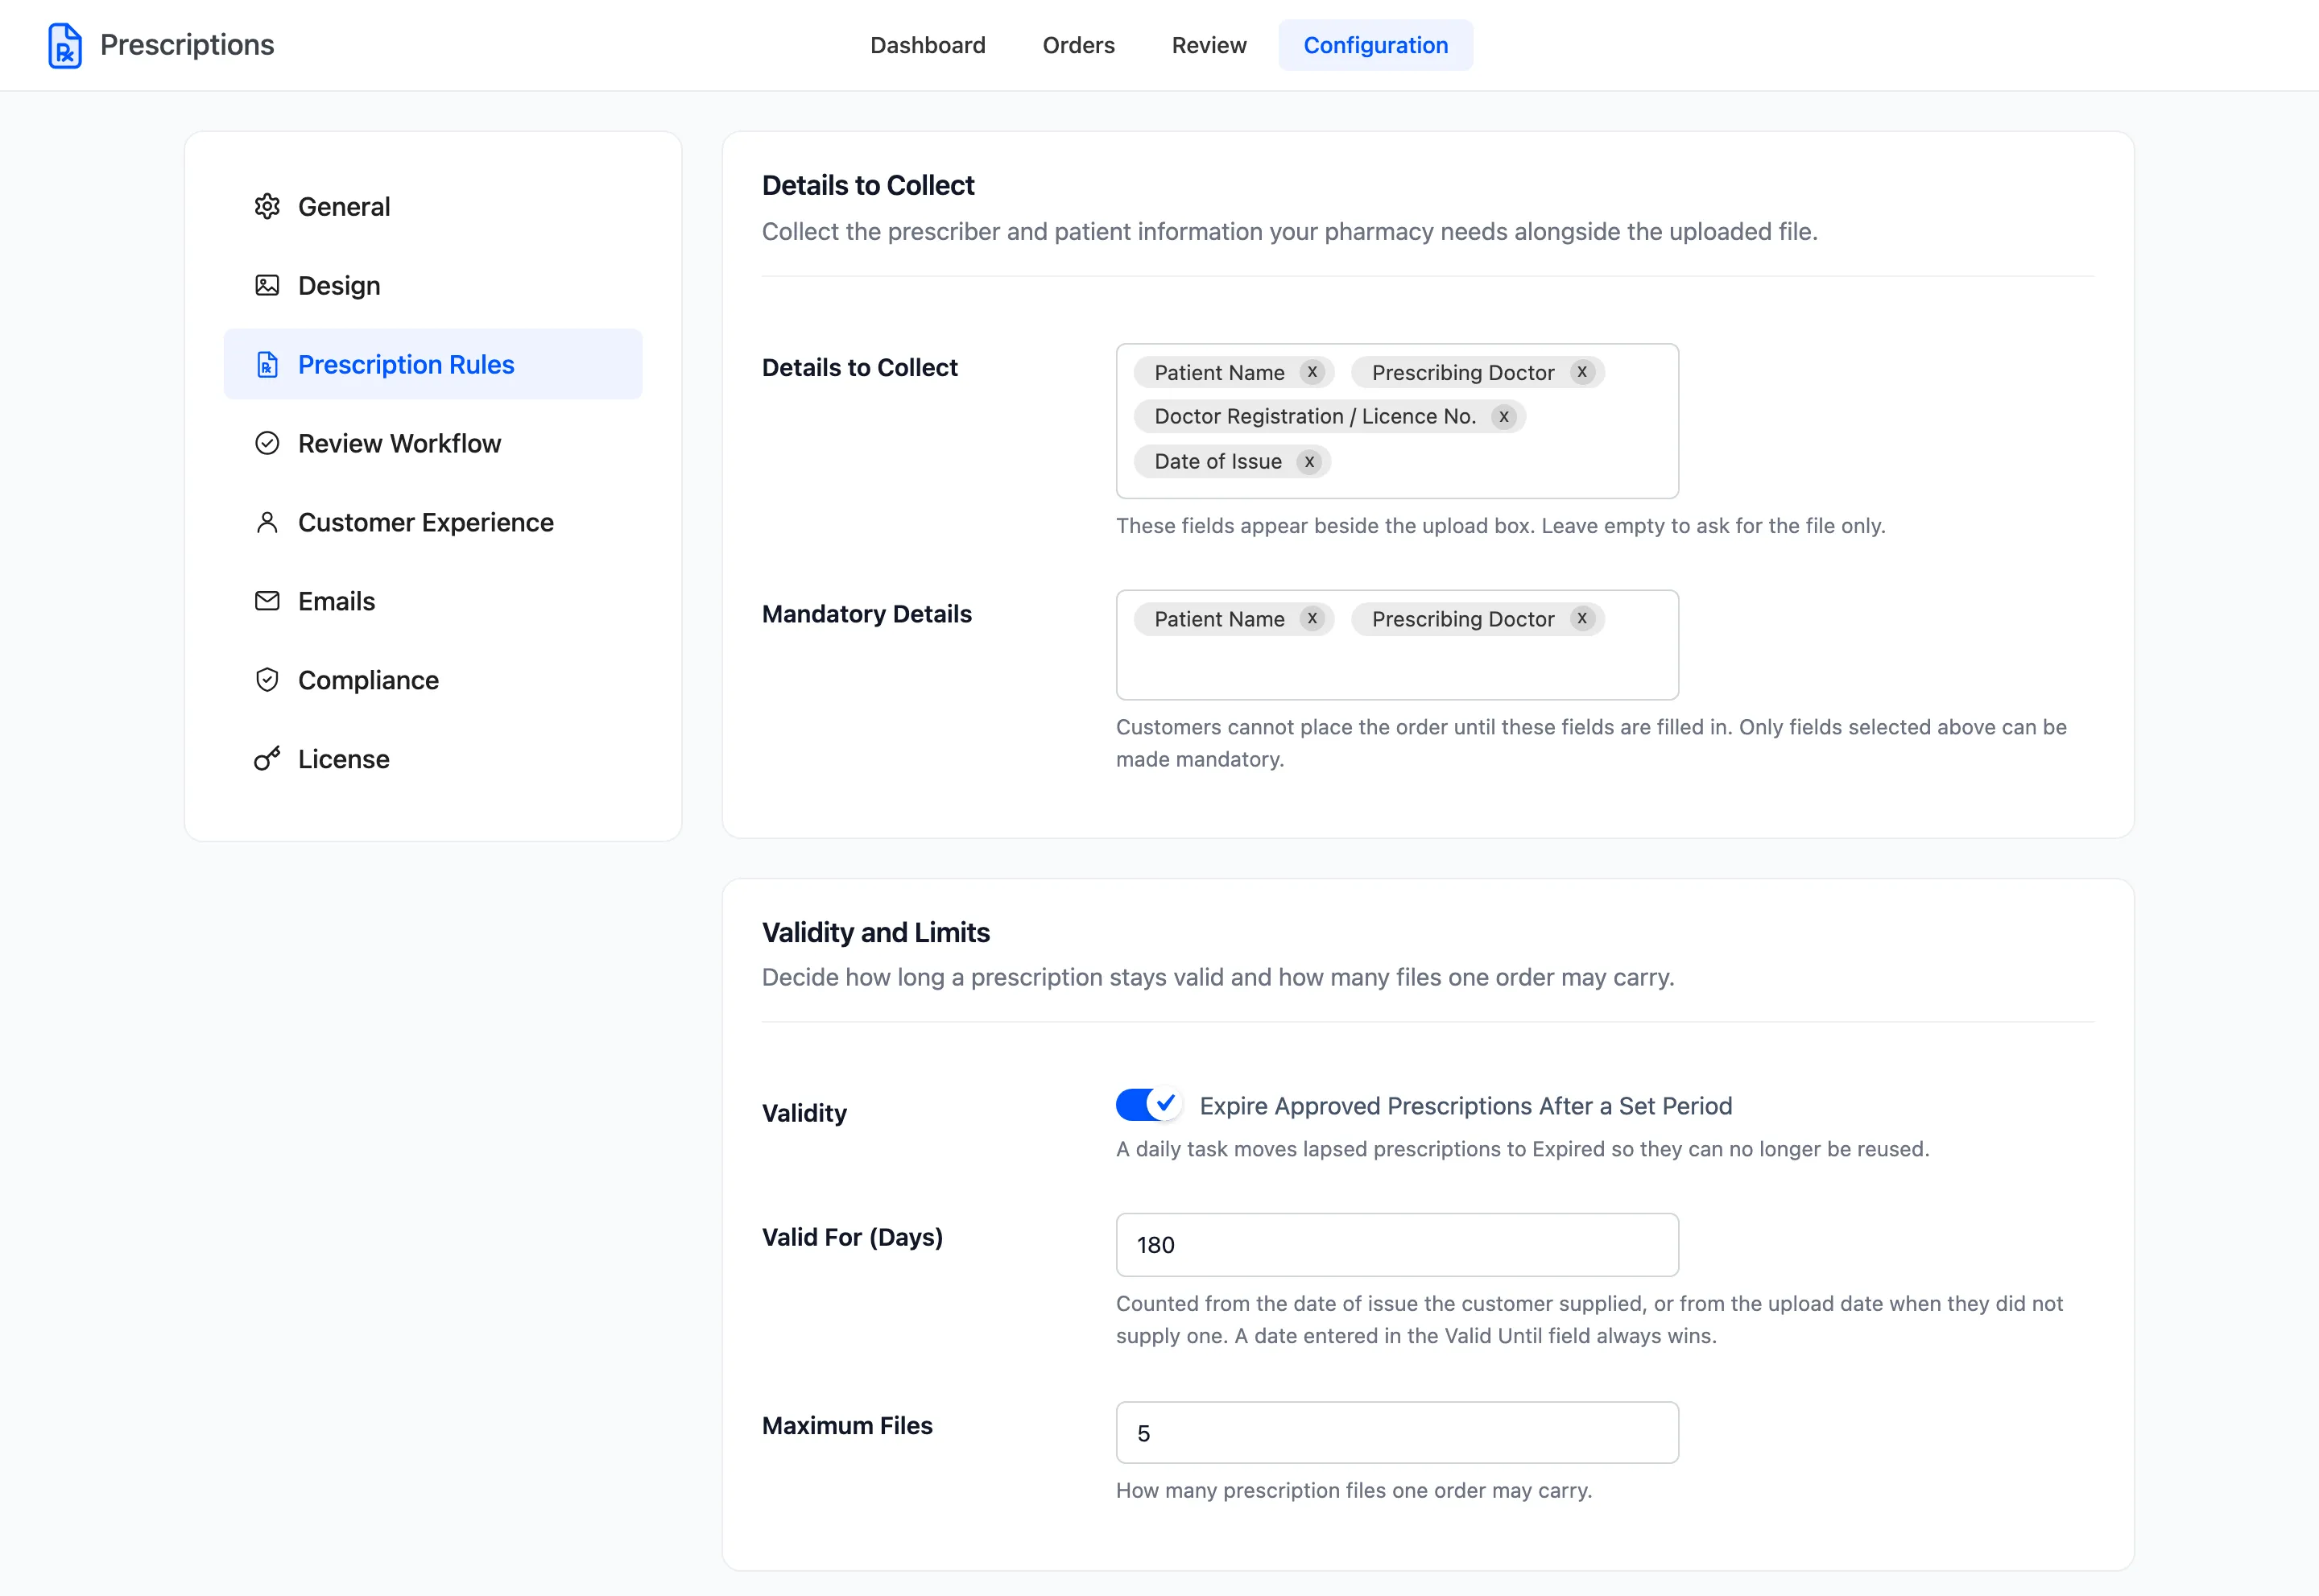Remove the Date of Issue tag
The image size is (2319, 1596).
coord(1309,462)
